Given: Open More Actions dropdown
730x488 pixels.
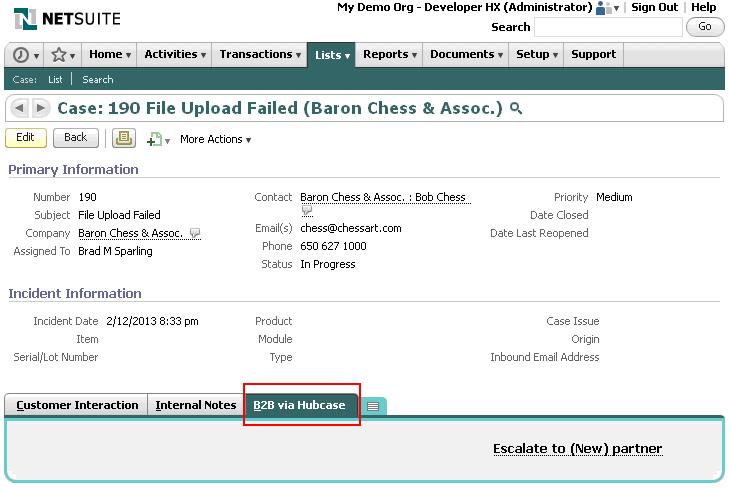Looking at the screenshot, I should (x=216, y=139).
